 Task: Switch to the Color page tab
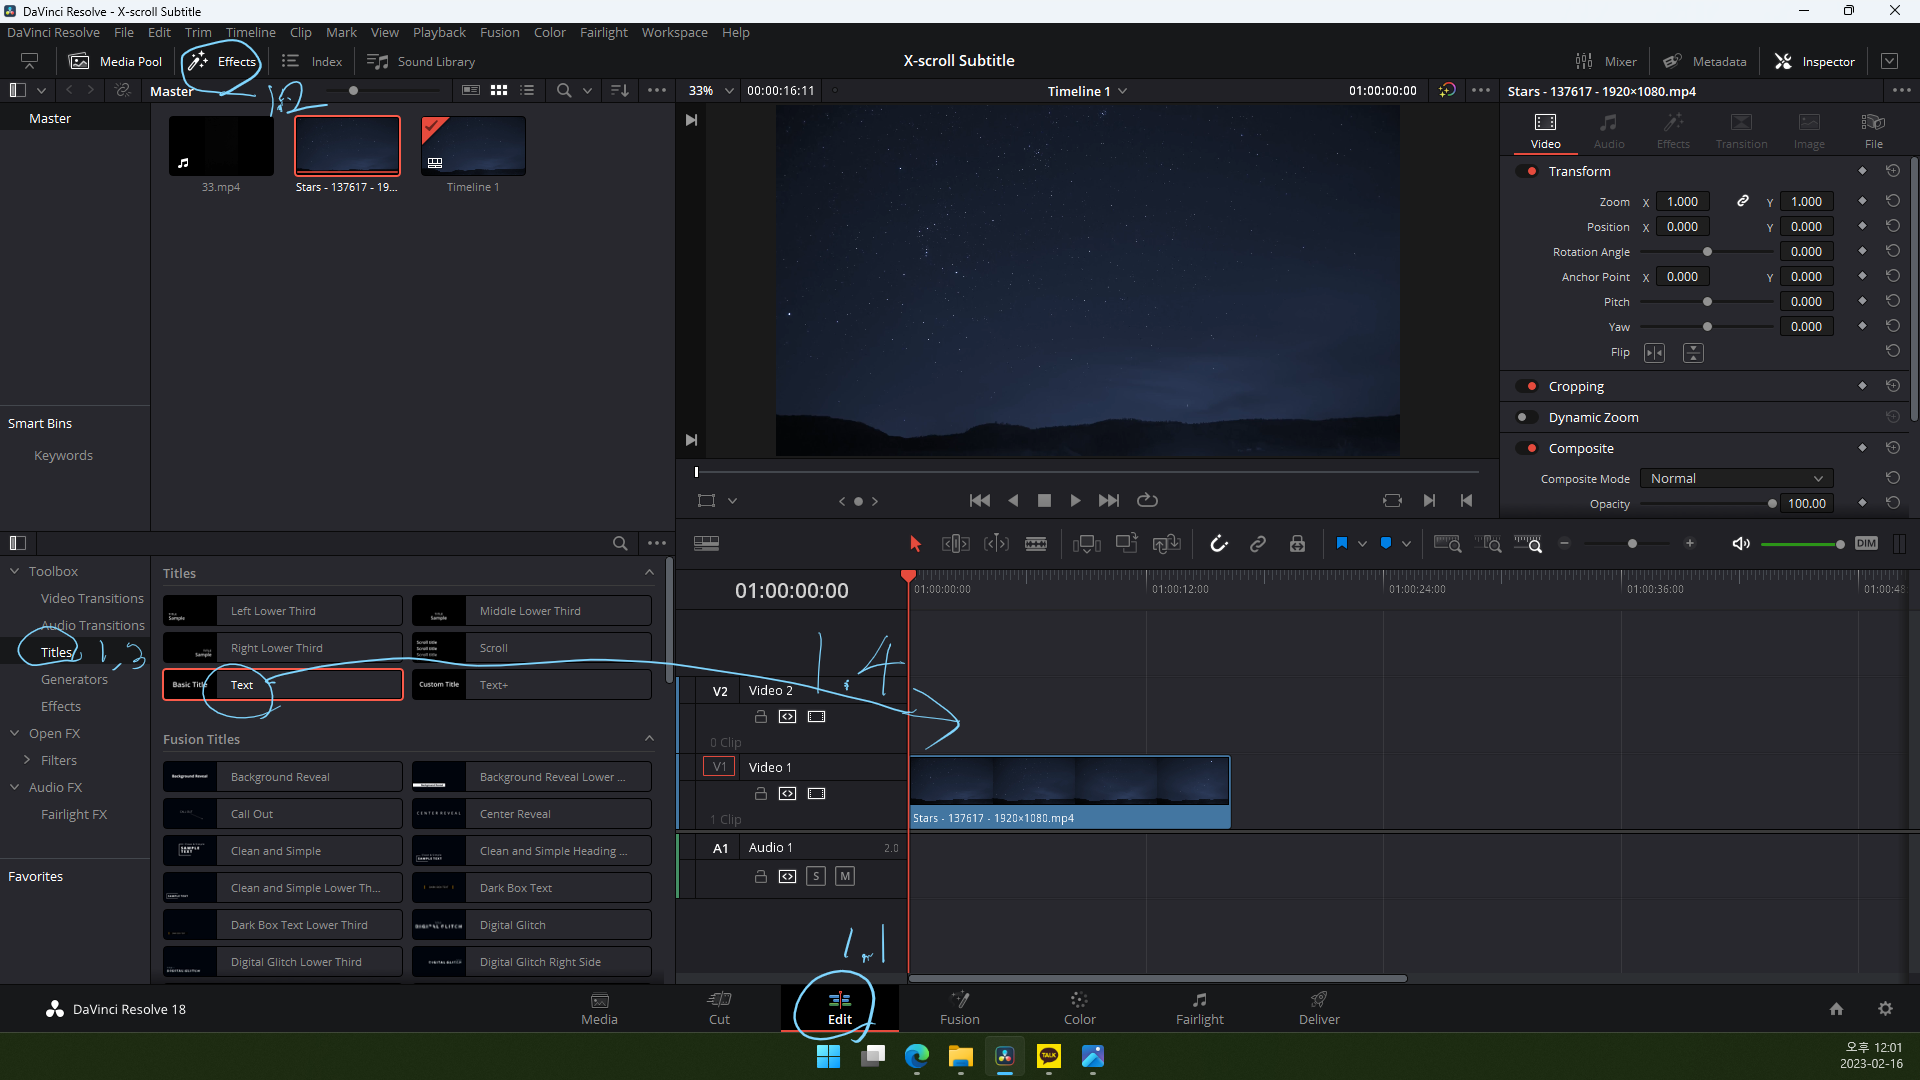point(1079,1007)
